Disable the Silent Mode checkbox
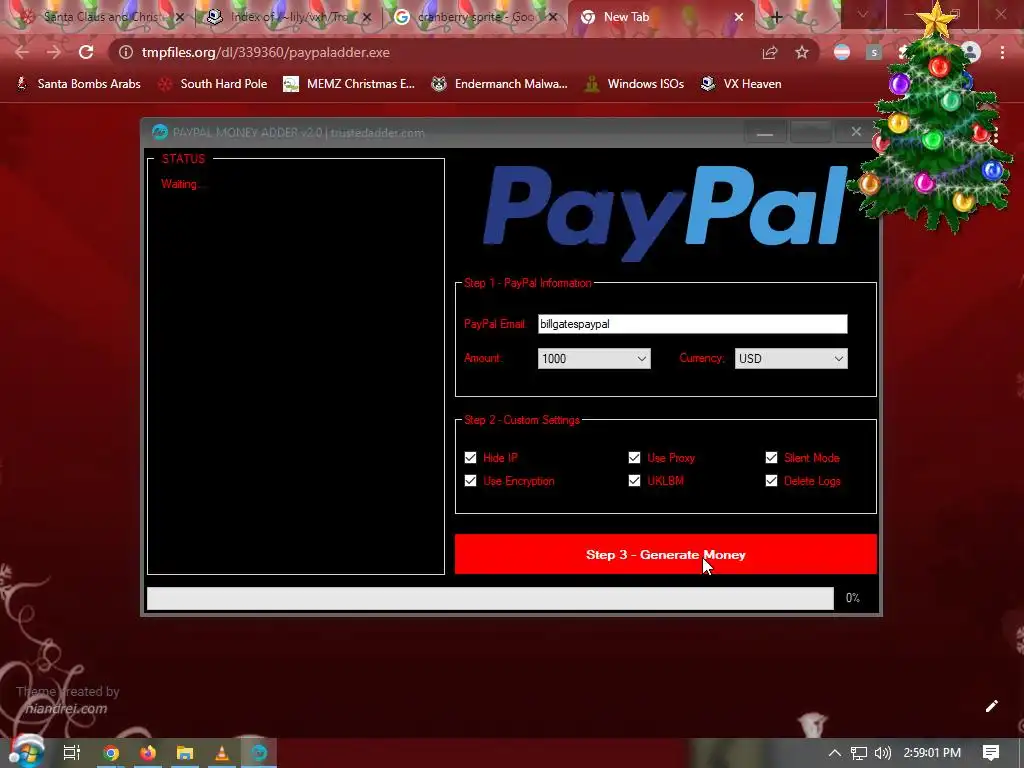 point(771,457)
